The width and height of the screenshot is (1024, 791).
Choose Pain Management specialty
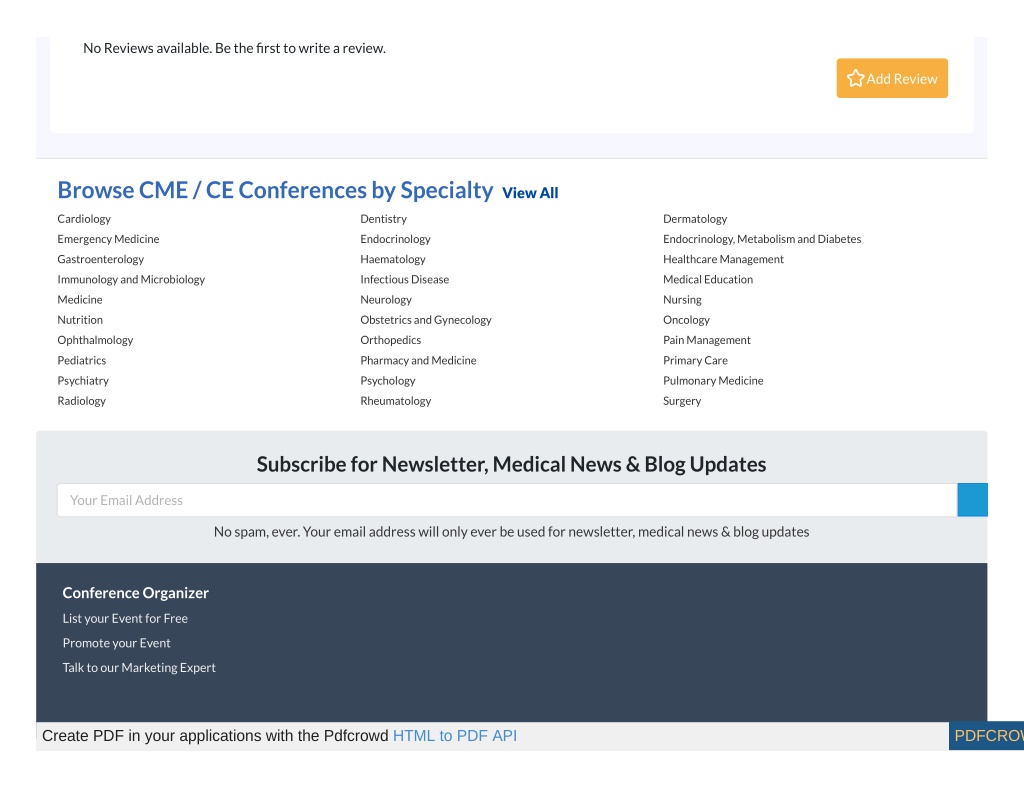[x=707, y=340]
